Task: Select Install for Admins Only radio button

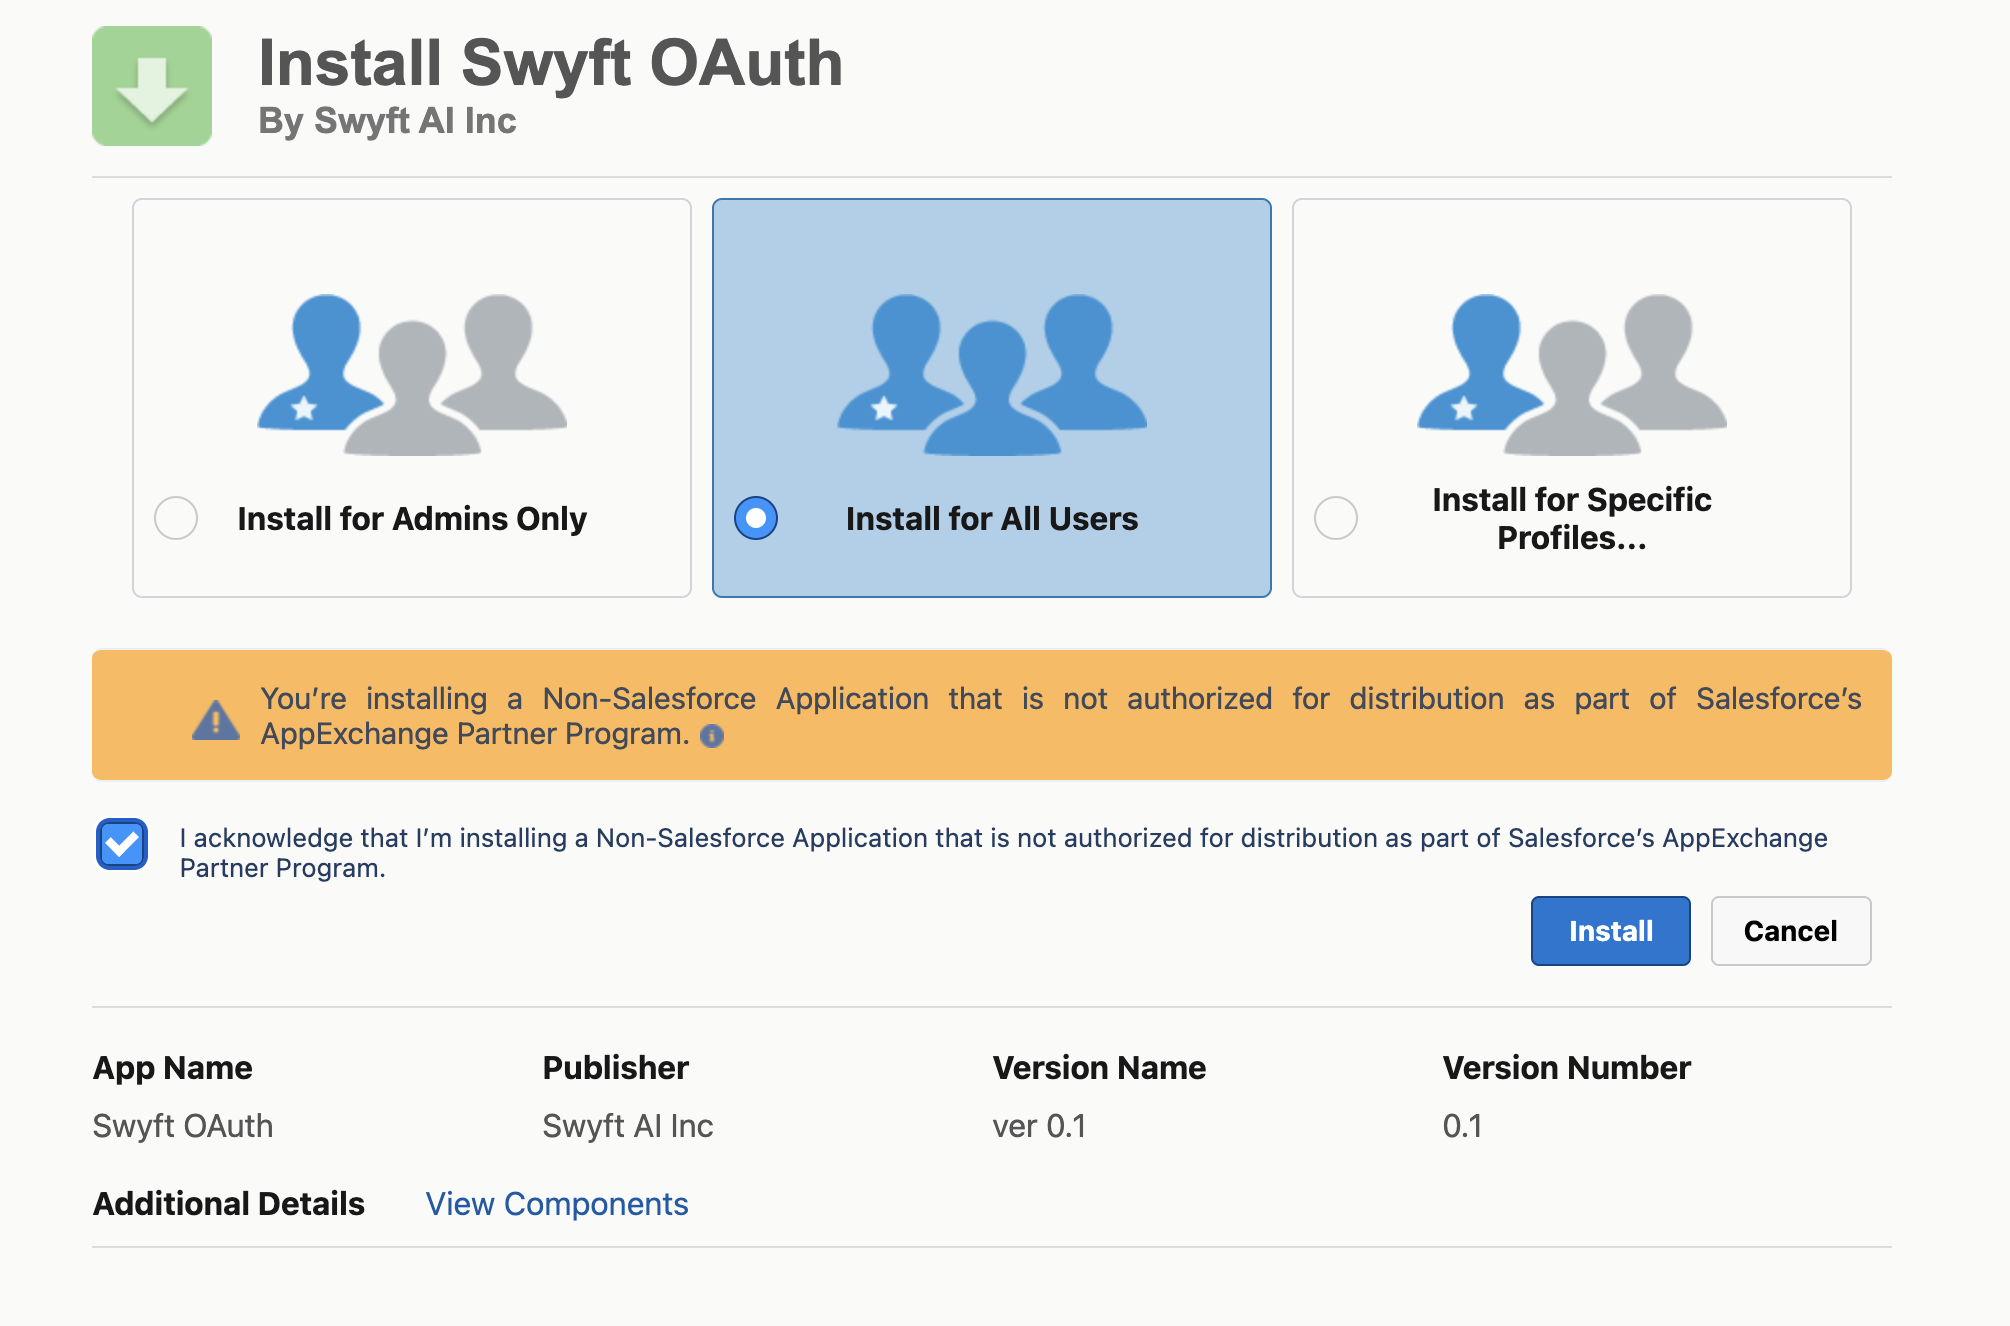Action: 176,518
